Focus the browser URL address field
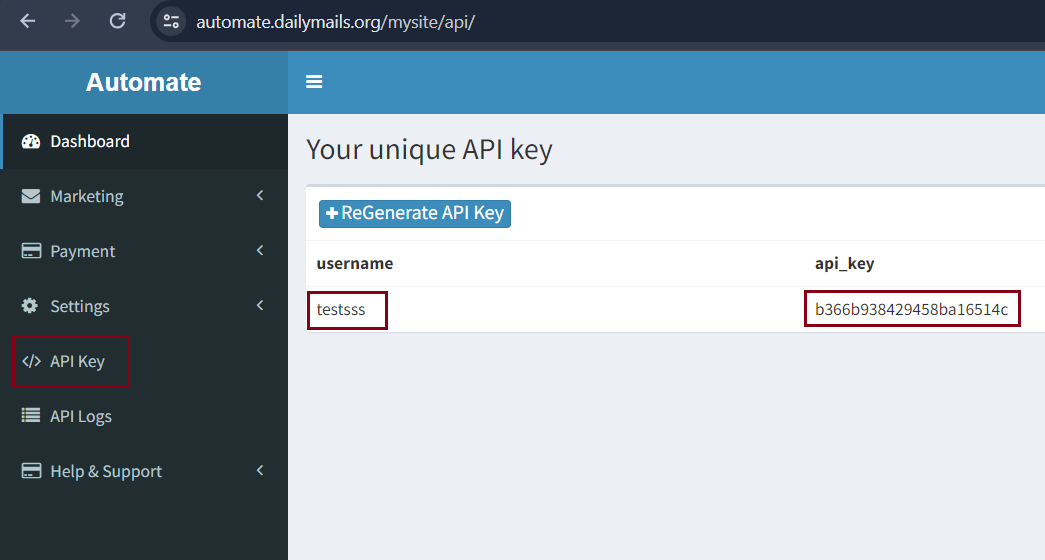The image size is (1045, 560). click(500, 21)
